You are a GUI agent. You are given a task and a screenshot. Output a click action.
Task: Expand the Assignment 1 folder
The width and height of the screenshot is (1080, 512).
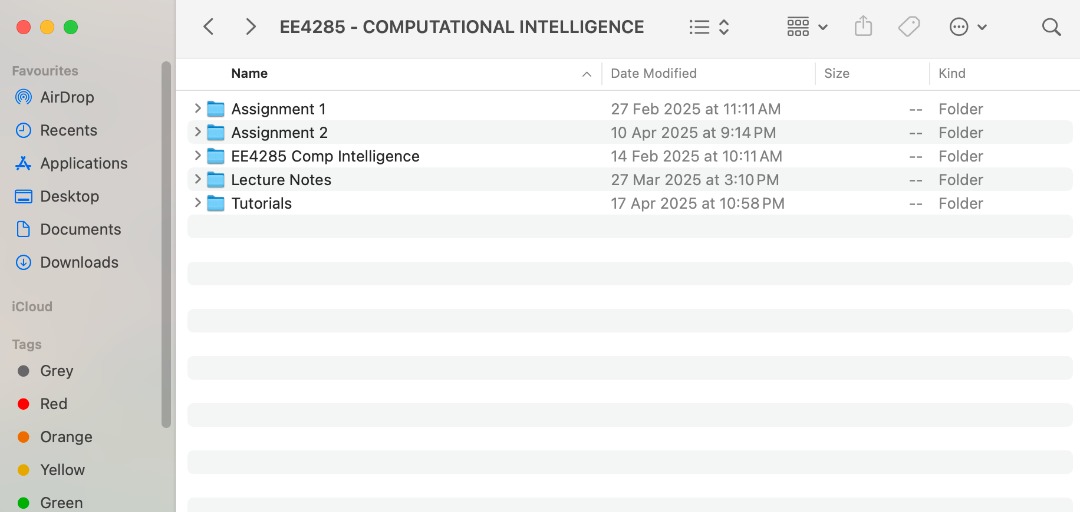pyautogui.click(x=198, y=108)
